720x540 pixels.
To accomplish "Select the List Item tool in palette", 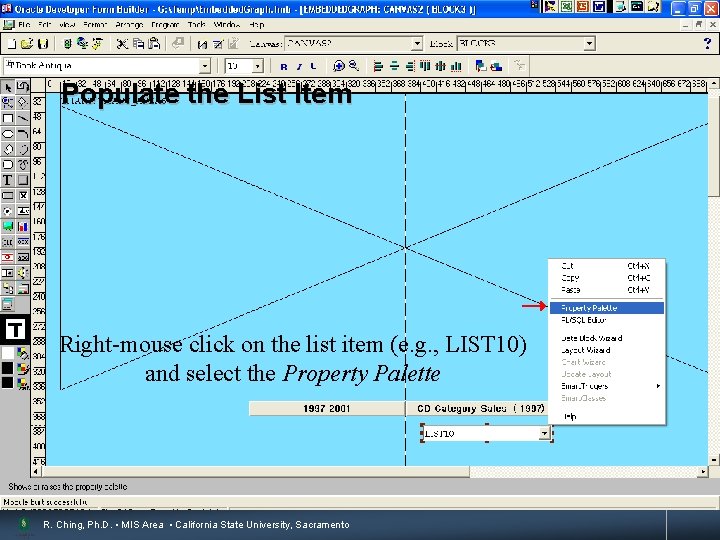I will pos(7,273).
